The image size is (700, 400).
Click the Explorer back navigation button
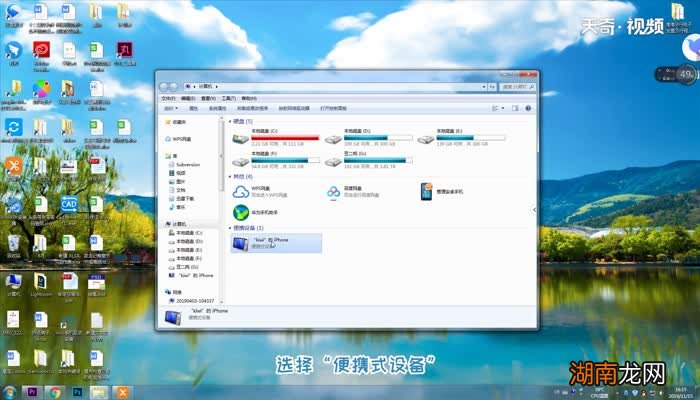click(x=163, y=87)
